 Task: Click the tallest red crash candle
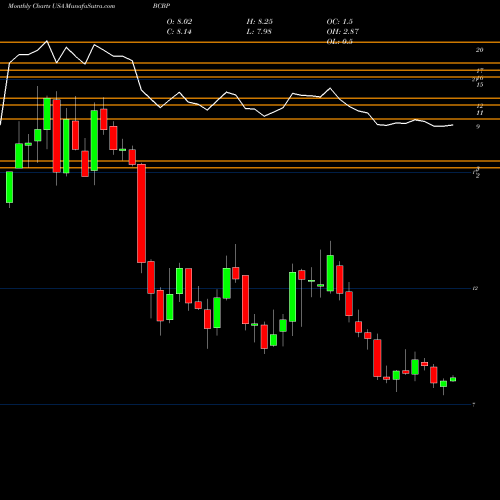coord(141,213)
